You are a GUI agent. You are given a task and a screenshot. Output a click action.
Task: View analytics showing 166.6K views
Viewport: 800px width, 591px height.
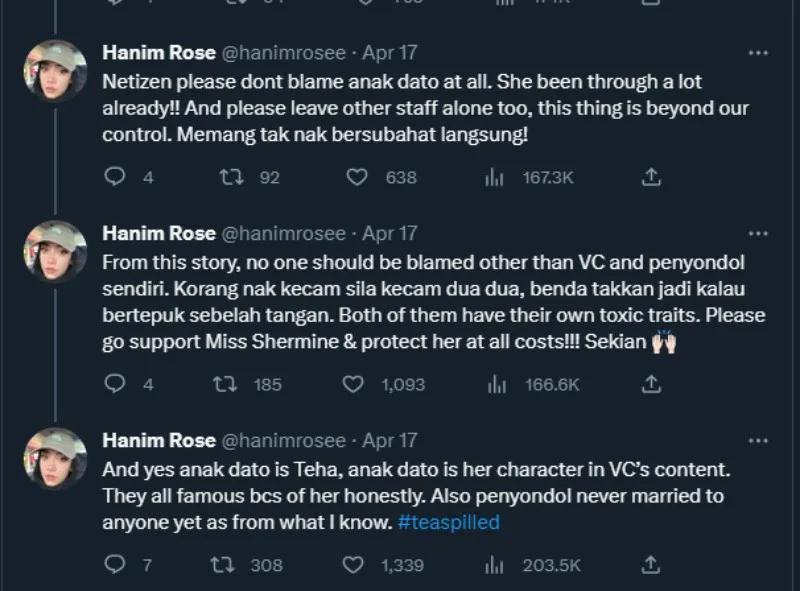pos(493,384)
